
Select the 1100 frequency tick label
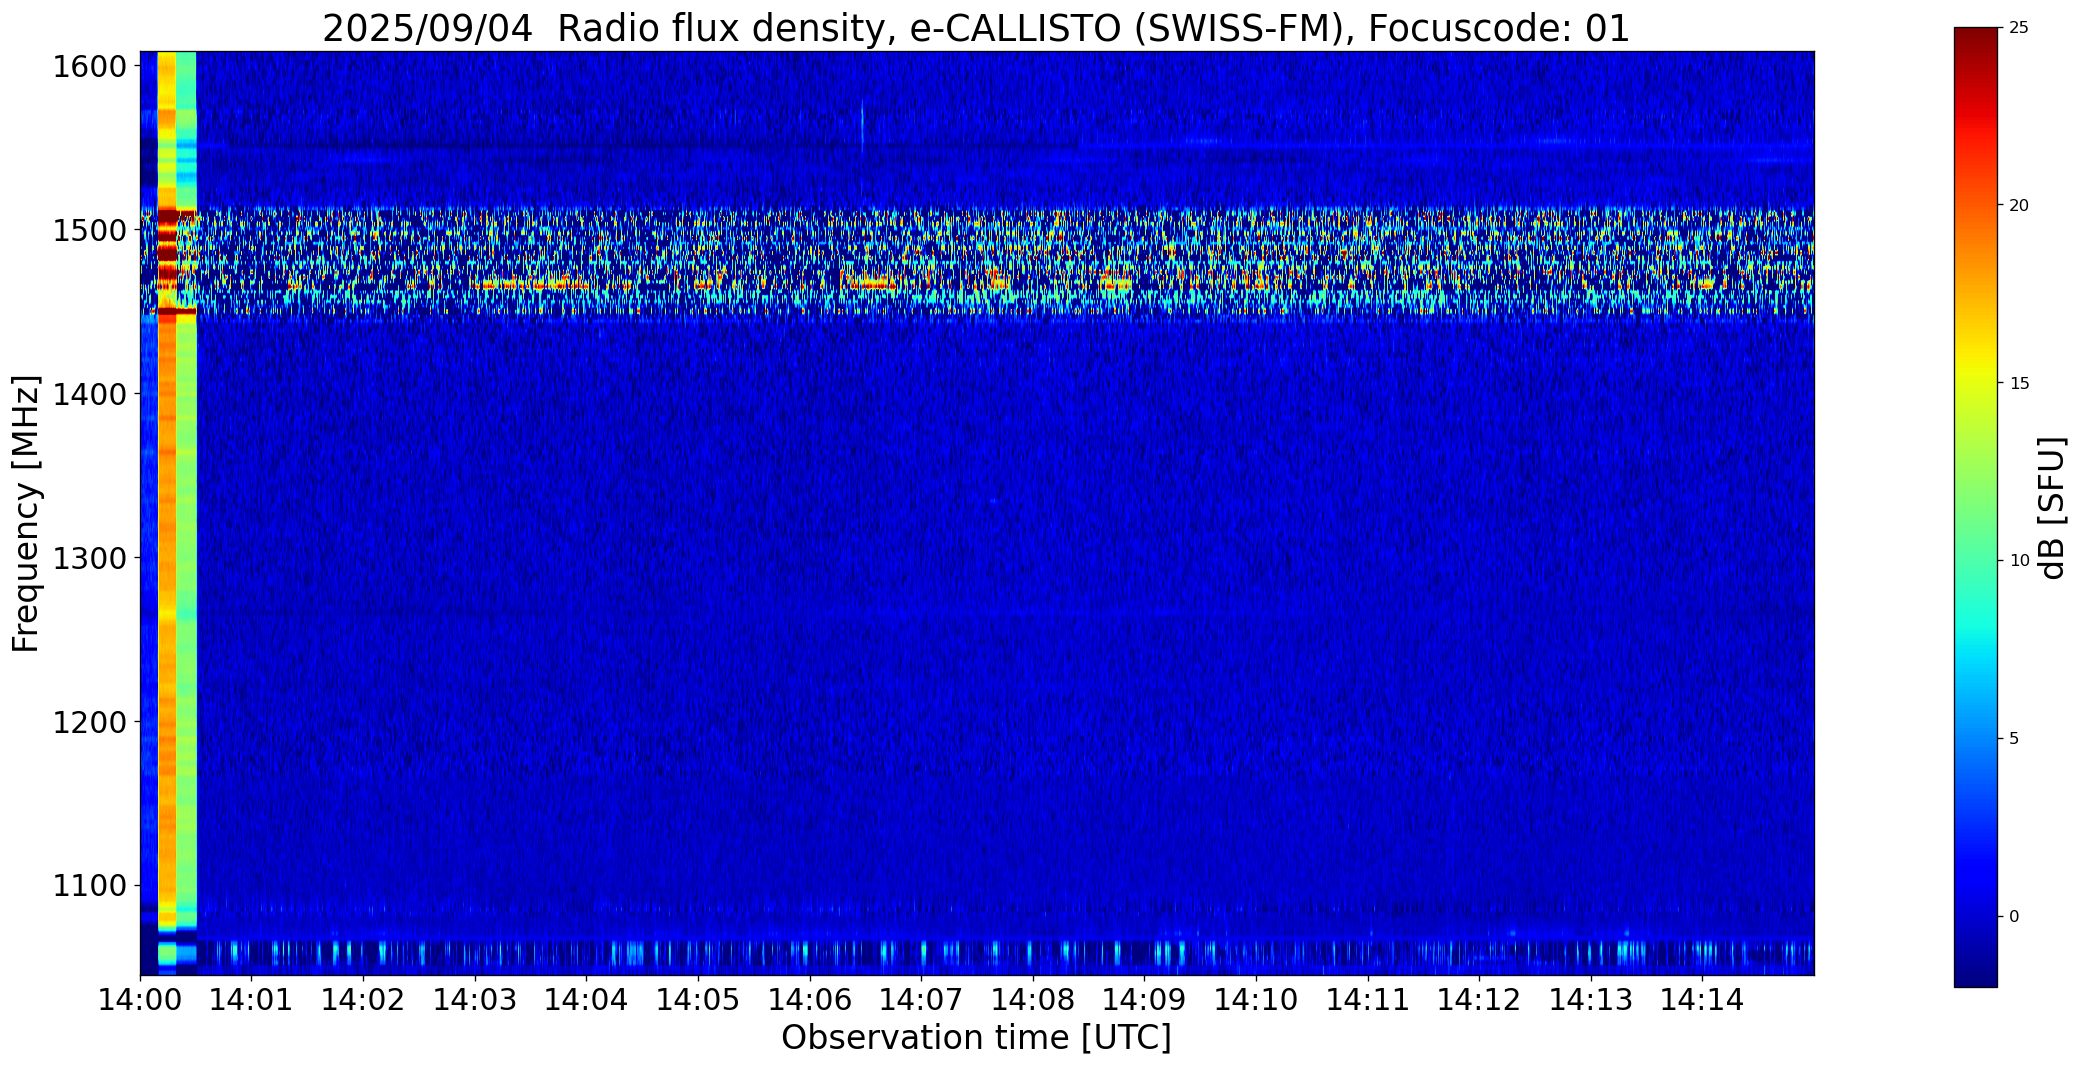coord(90,886)
